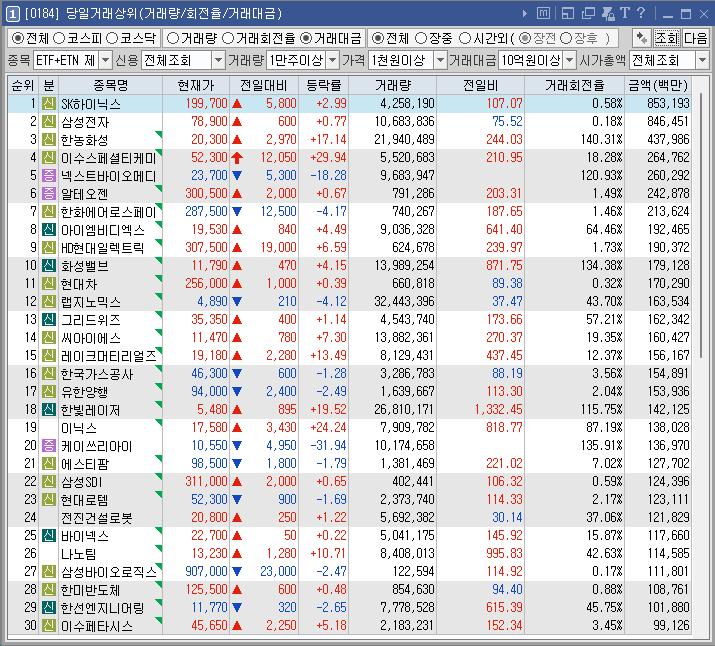
Task: Click the 다음 next button
Action: [x=696, y=38]
